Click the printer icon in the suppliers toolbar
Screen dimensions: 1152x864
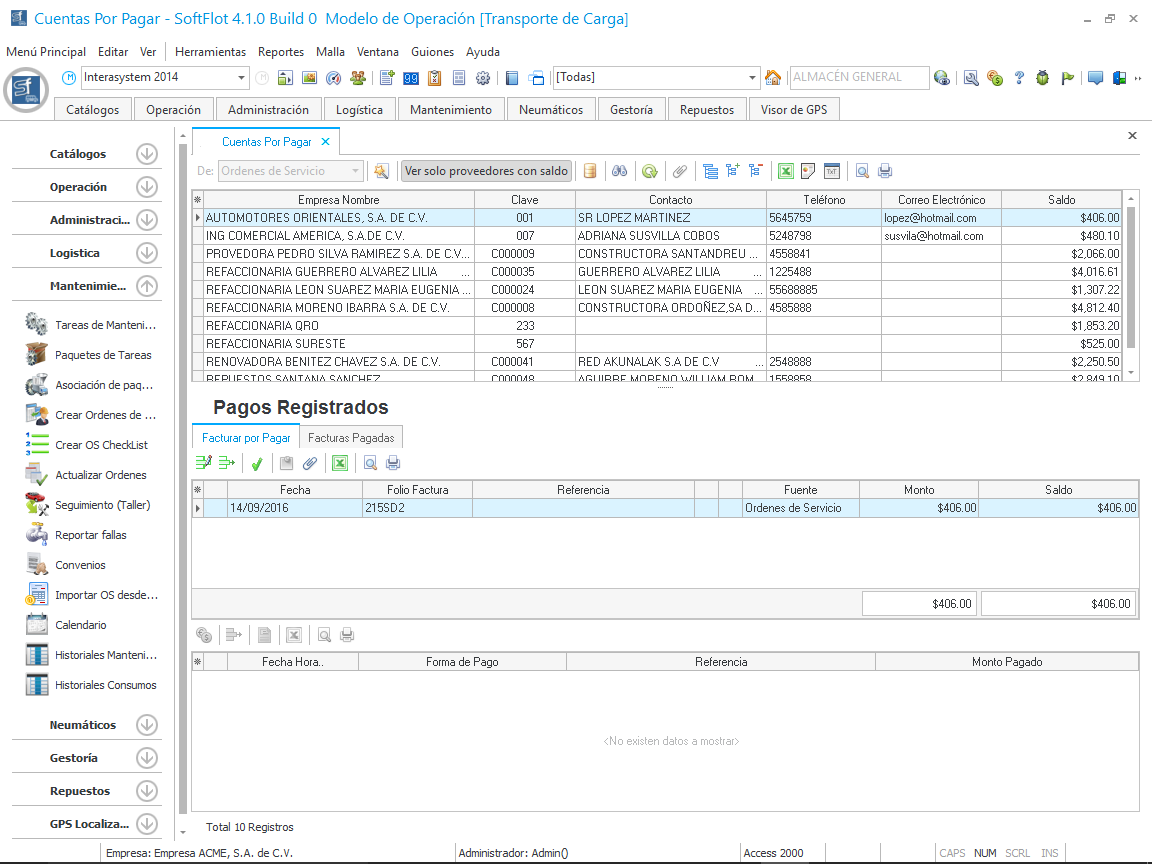tap(884, 171)
